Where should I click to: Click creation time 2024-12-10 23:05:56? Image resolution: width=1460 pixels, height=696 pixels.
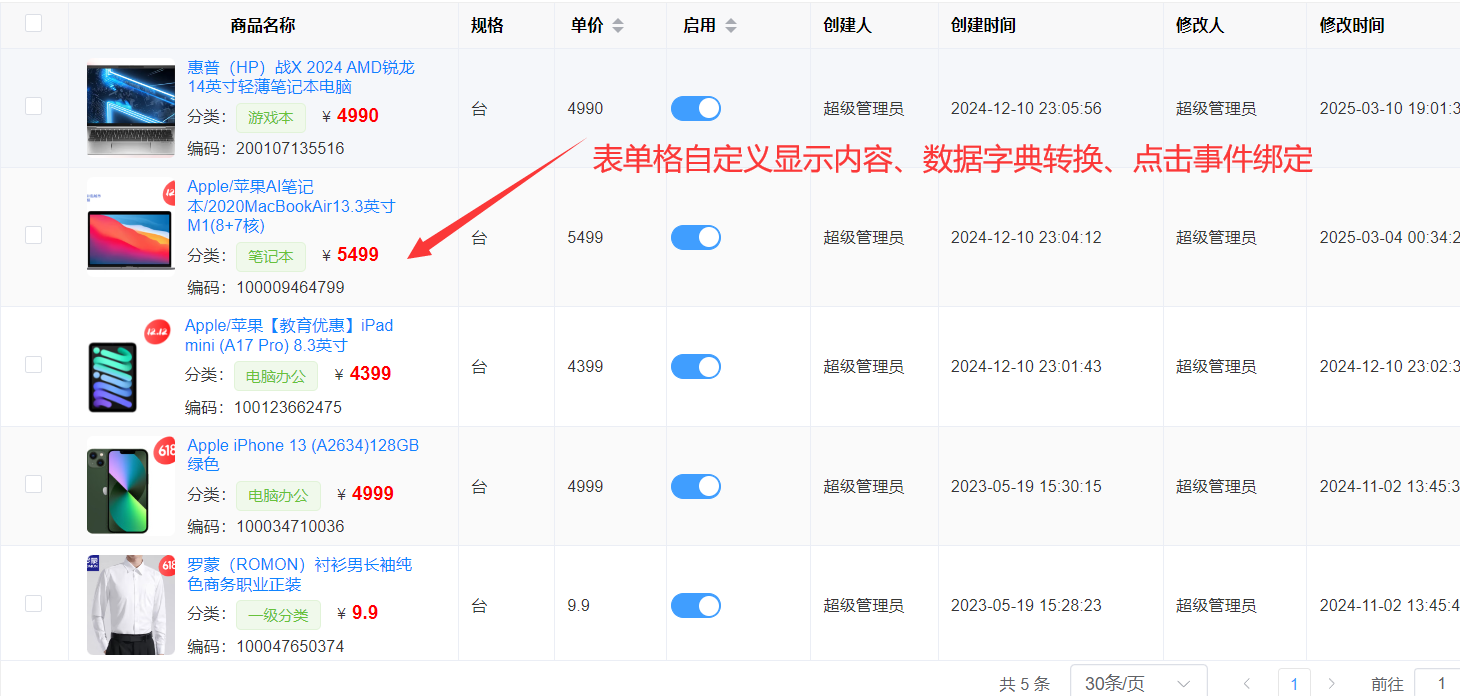click(1026, 109)
